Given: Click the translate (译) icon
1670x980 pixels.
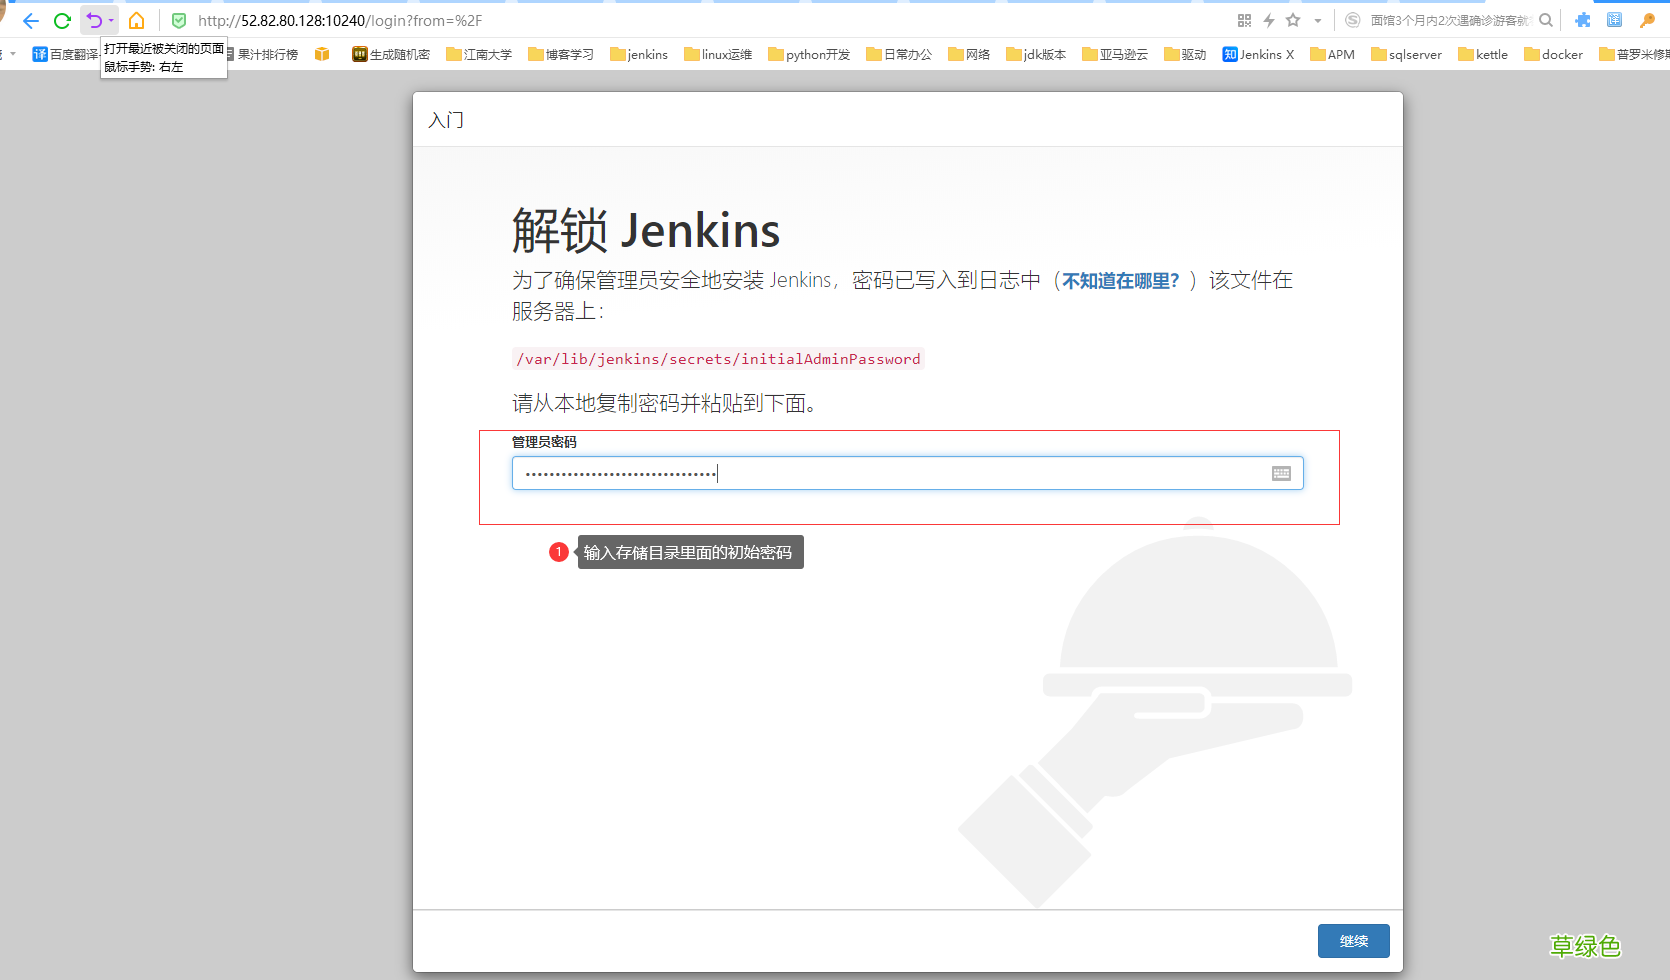Looking at the screenshot, I should click(1613, 20).
